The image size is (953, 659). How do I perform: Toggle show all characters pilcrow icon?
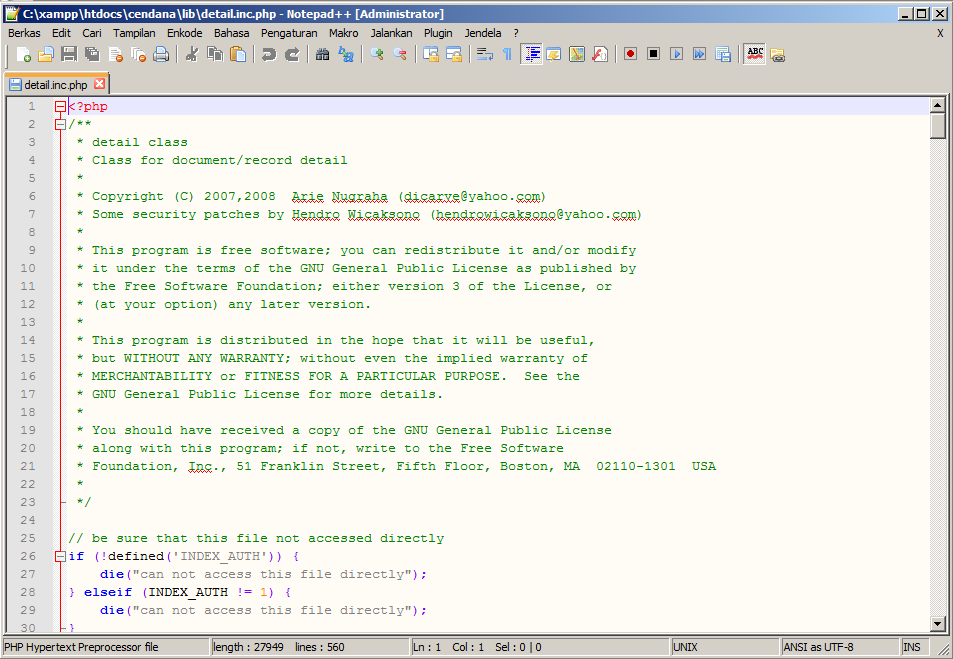click(507, 55)
